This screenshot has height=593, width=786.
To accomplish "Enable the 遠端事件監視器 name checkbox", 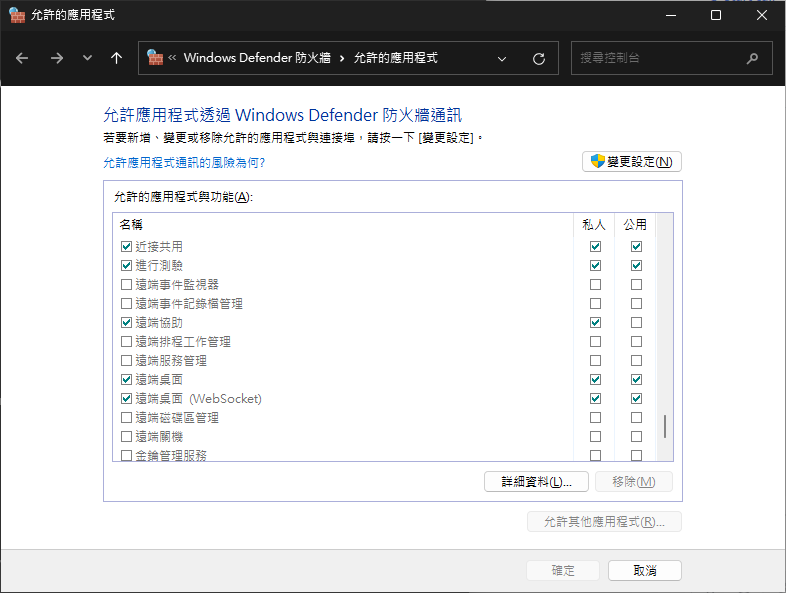I will (x=126, y=285).
